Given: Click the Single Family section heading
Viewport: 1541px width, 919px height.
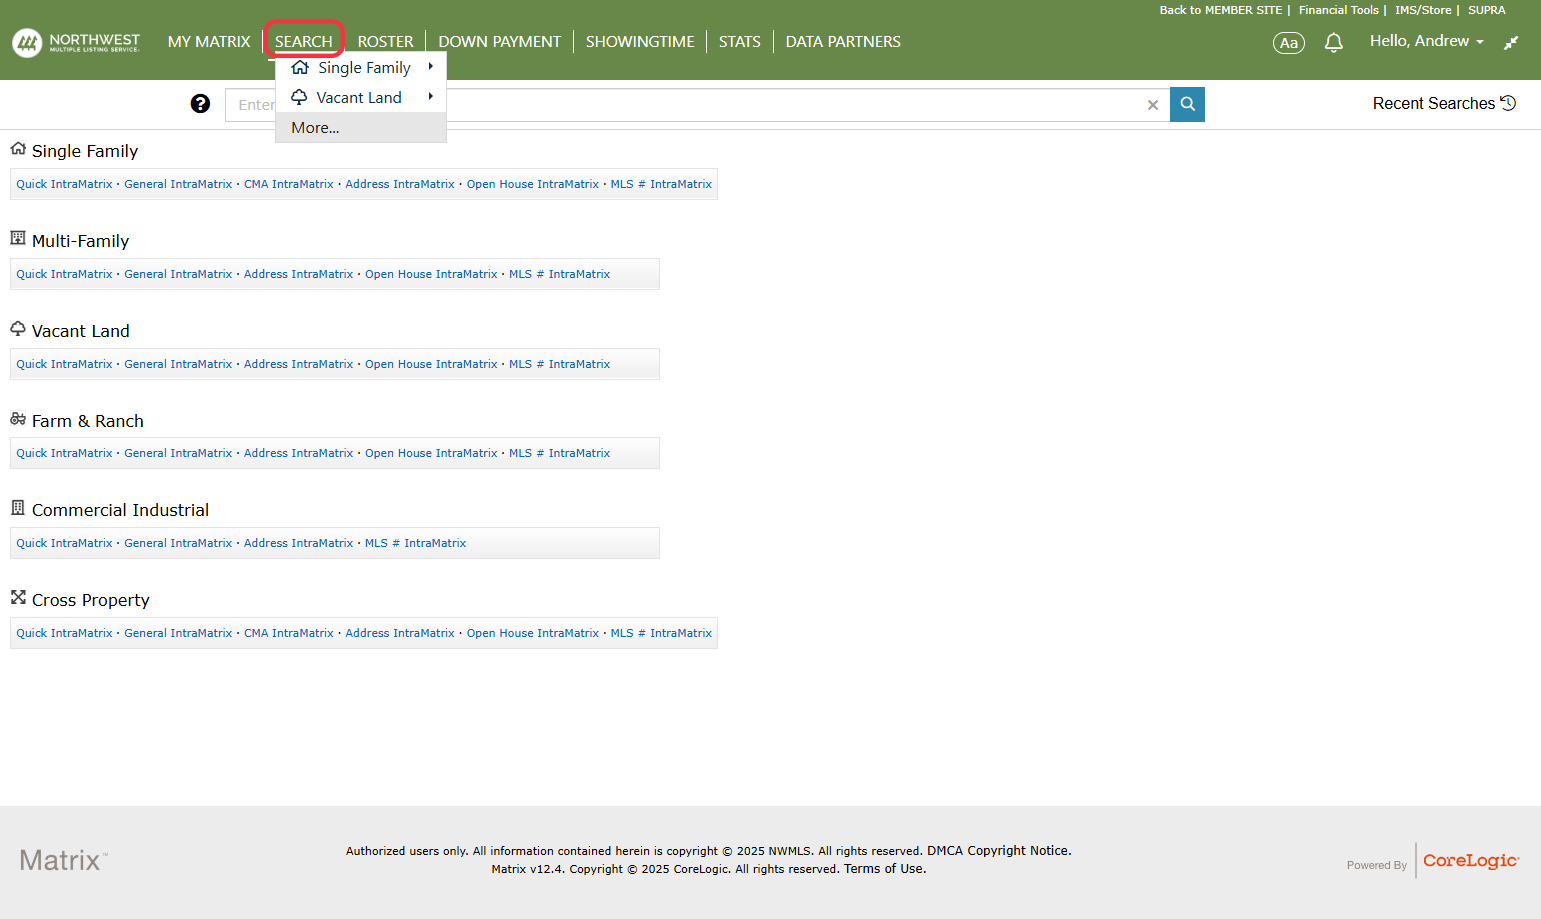Looking at the screenshot, I should point(85,151).
